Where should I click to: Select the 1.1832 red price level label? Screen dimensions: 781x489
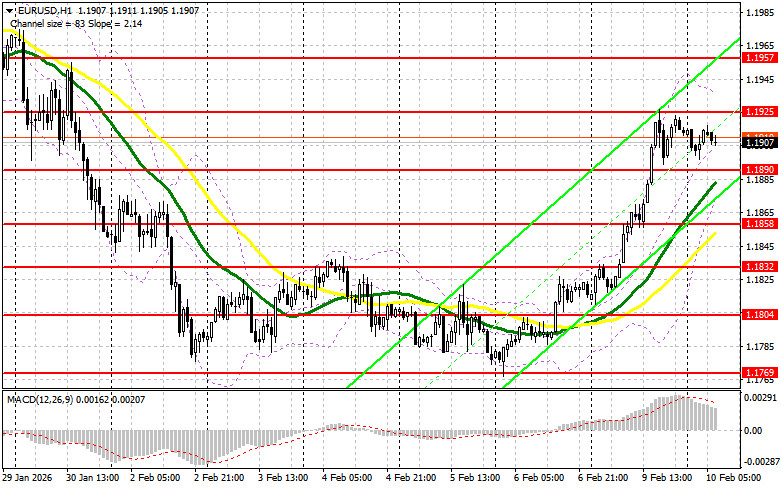[x=760, y=267]
